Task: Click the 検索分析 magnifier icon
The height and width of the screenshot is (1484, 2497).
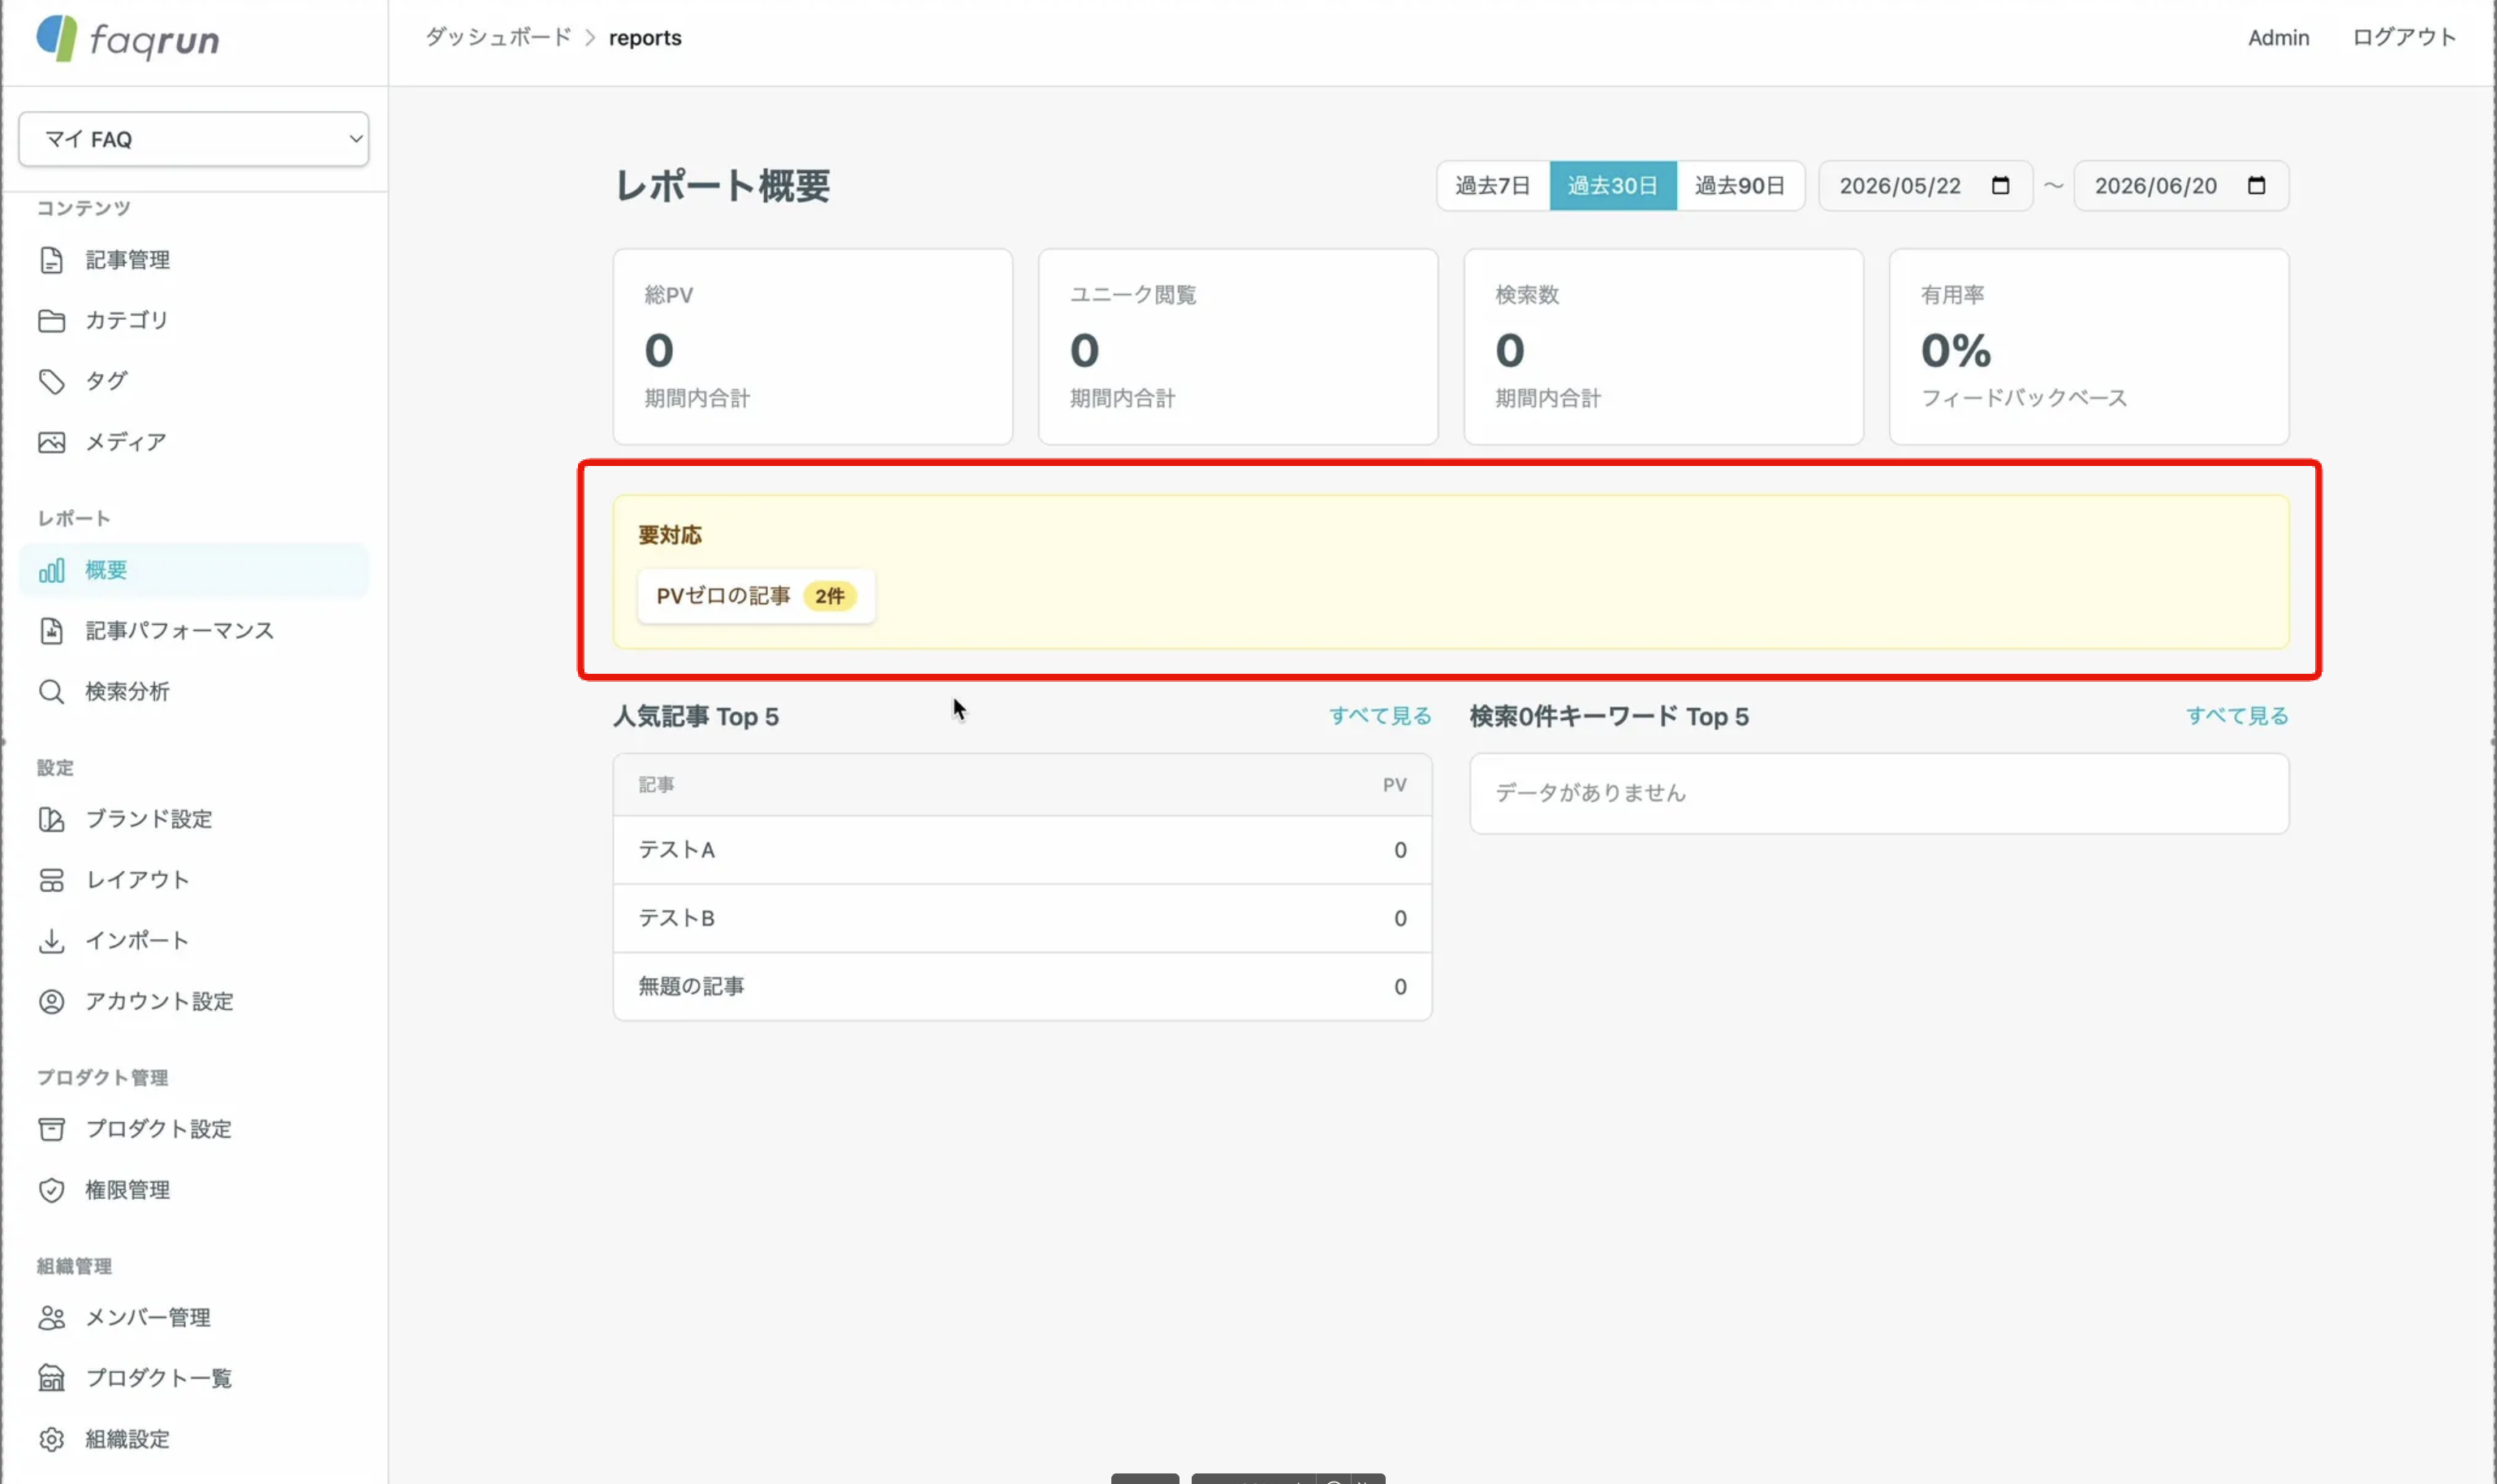Action: click(x=51, y=692)
